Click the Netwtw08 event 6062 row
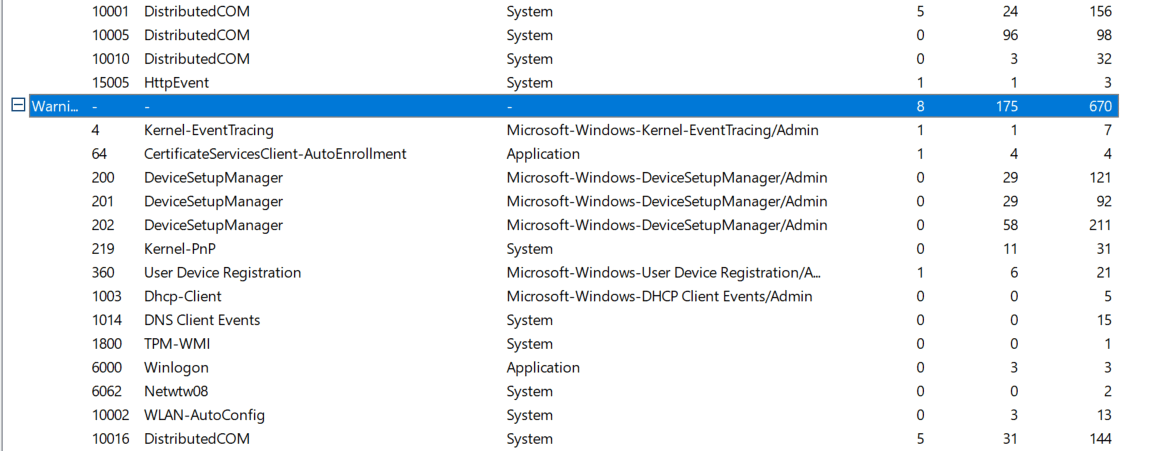 click(x=176, y=392)
